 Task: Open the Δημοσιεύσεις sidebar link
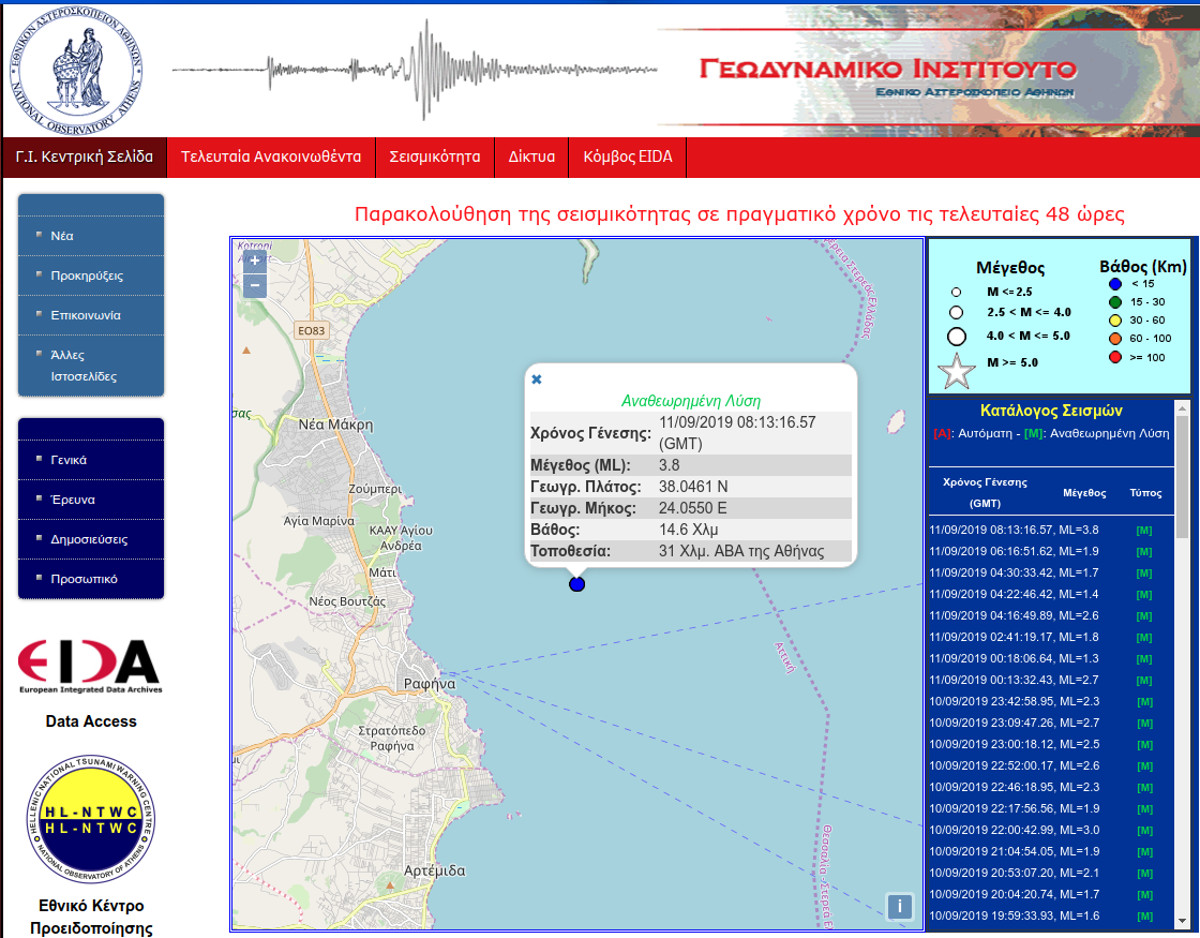(91, 539)
